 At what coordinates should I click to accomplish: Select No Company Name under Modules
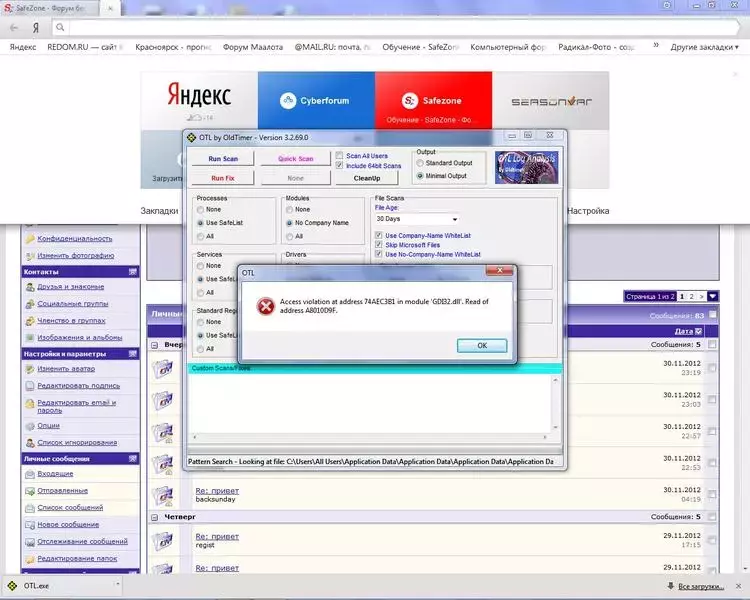289,223
